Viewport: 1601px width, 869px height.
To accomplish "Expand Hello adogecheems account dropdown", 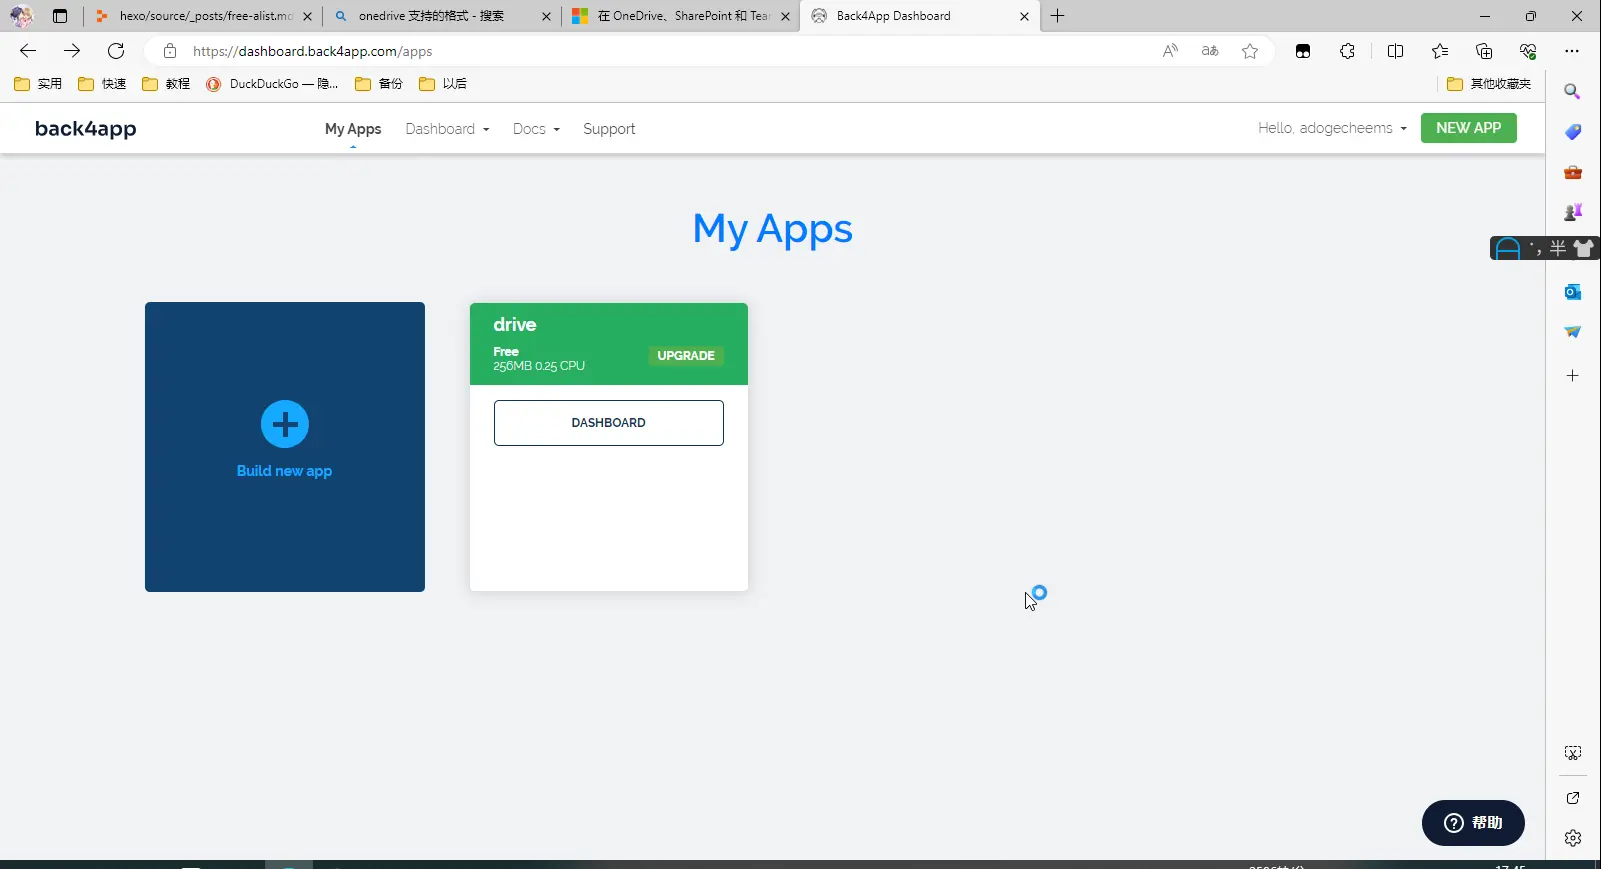I will (x=1332, y=128).
